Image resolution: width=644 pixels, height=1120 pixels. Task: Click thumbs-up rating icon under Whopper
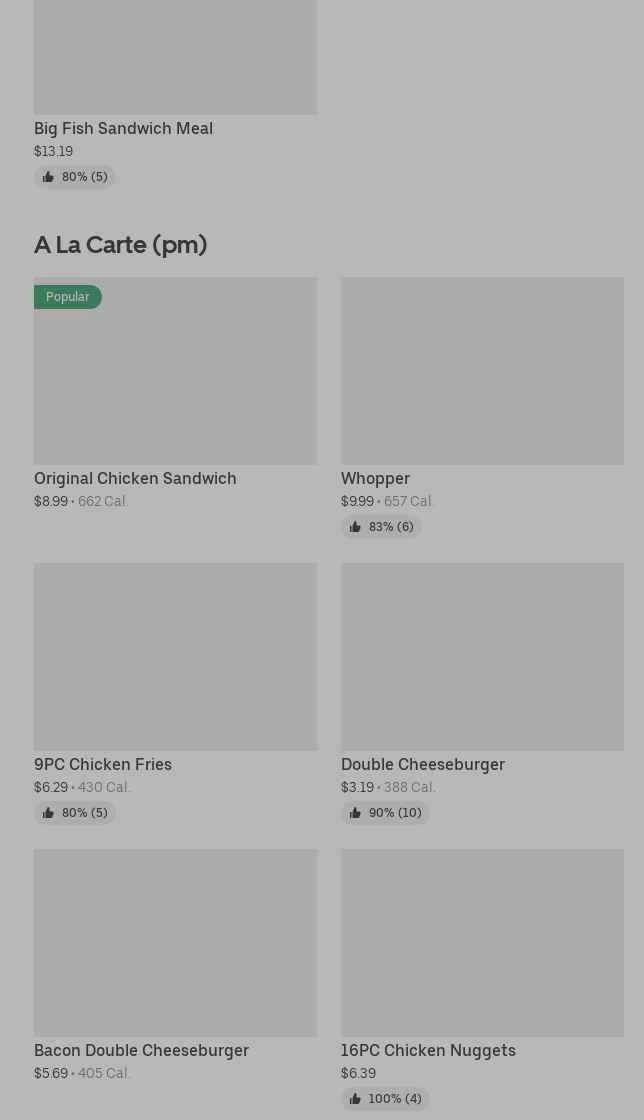click(355, 527)
